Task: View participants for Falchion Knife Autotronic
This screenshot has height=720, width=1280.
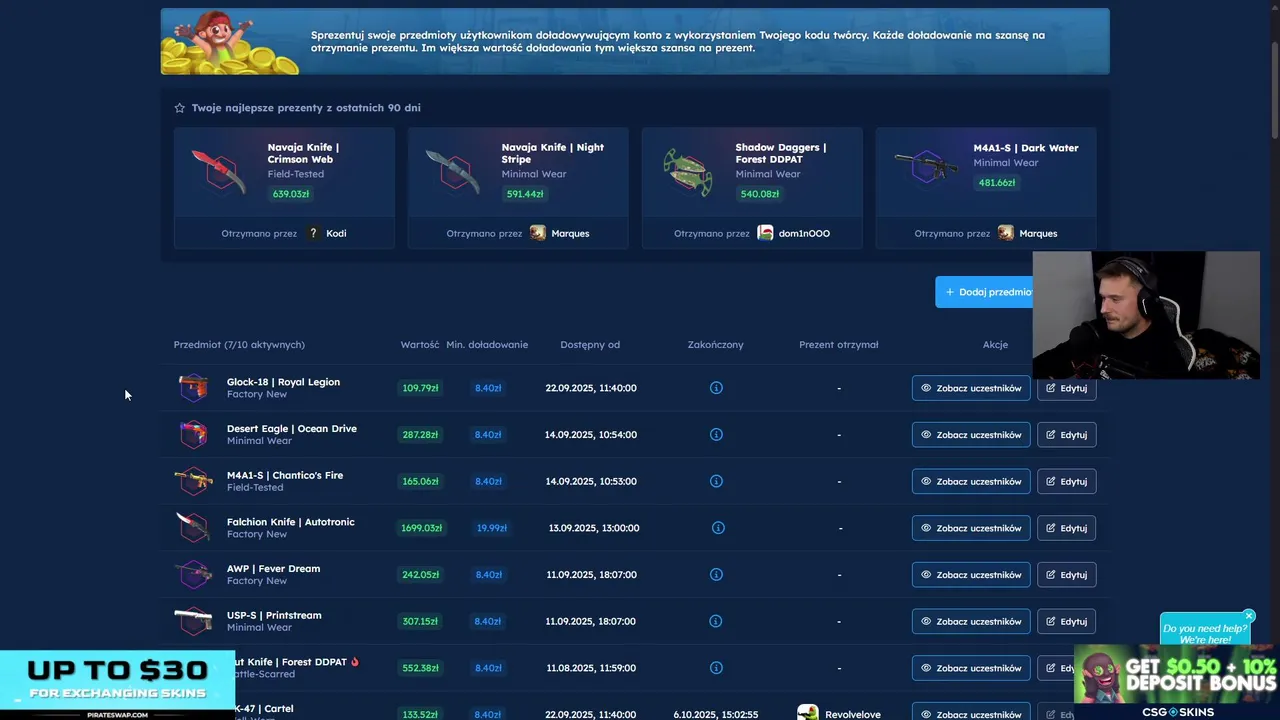Action: [x=971, y=528]
